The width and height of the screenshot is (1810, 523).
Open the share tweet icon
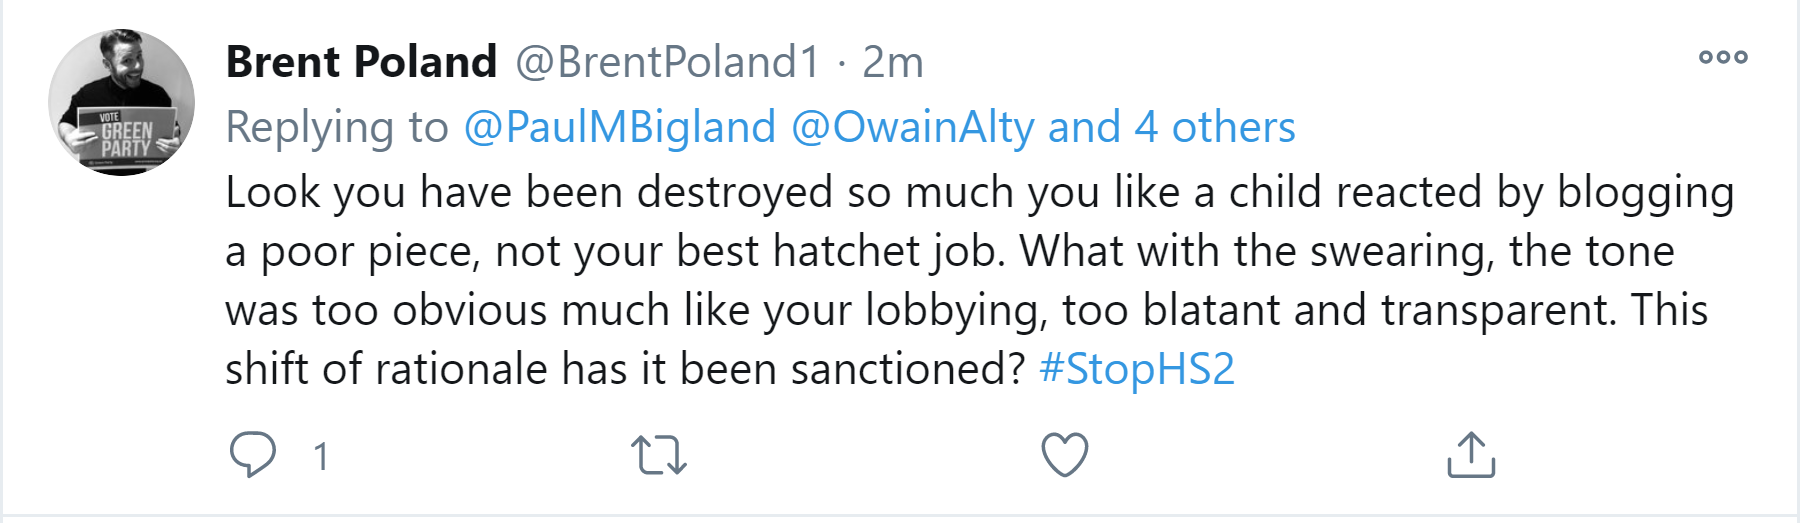pos(1470,455)
